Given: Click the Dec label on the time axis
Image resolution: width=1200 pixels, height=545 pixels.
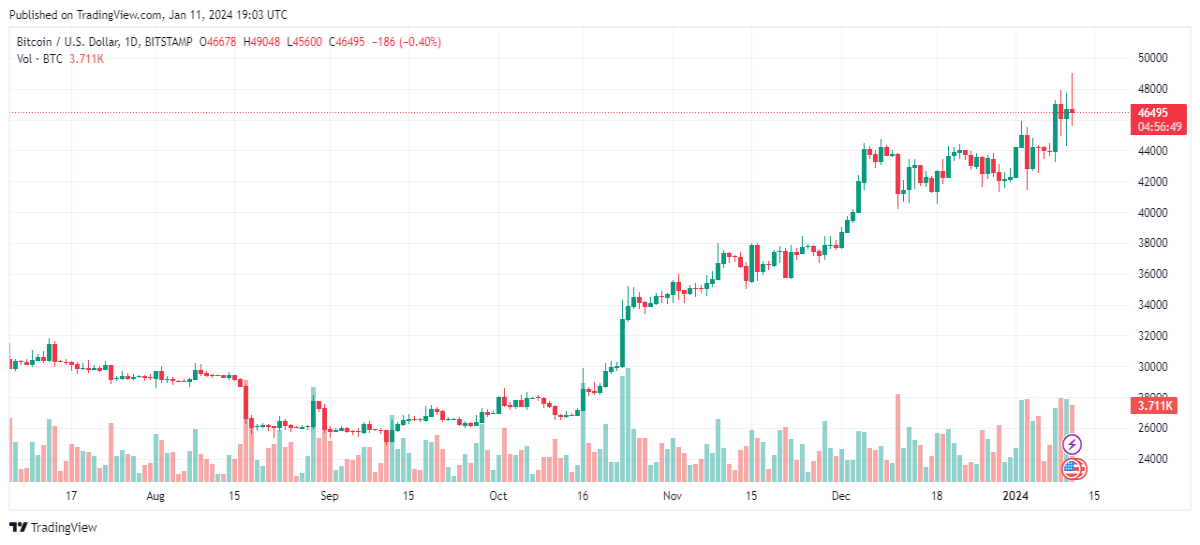Looking at the screenshot, I should coord(841,496).
